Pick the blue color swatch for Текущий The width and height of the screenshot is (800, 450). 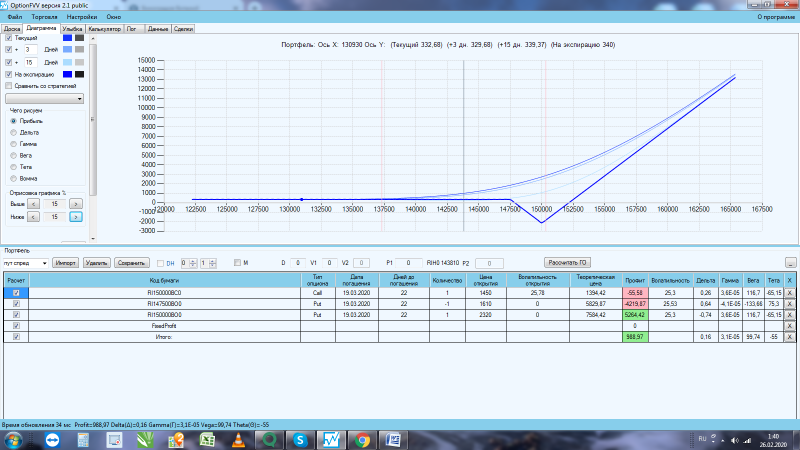point(67,38)
